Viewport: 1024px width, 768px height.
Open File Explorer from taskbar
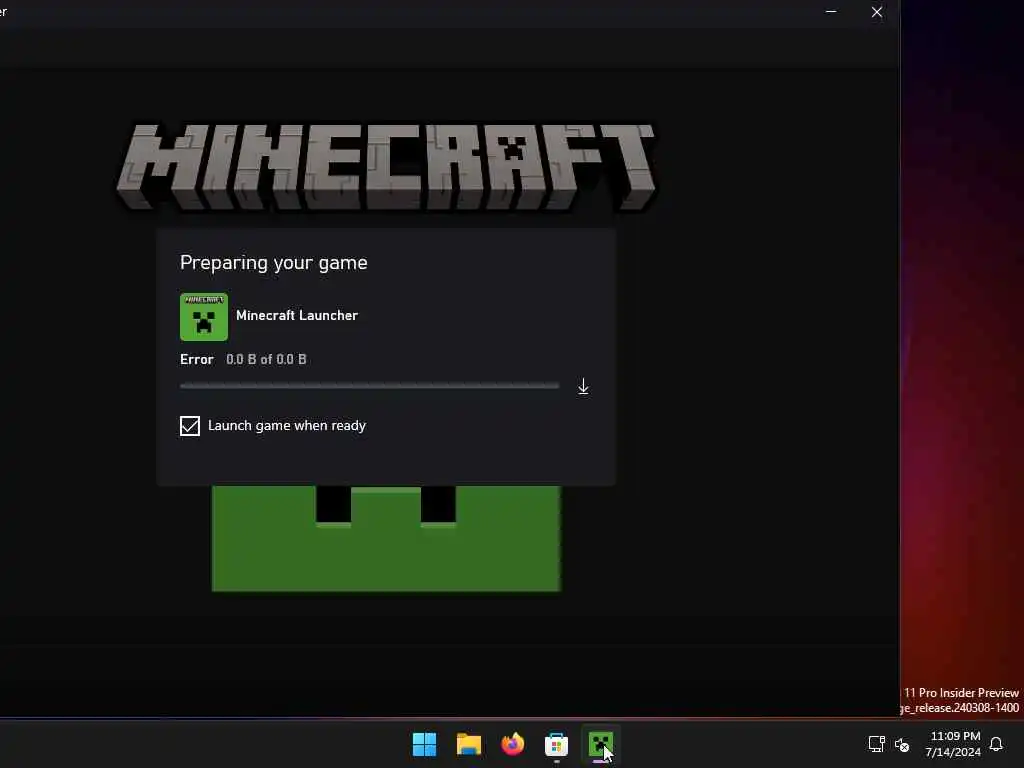(468, 744)
